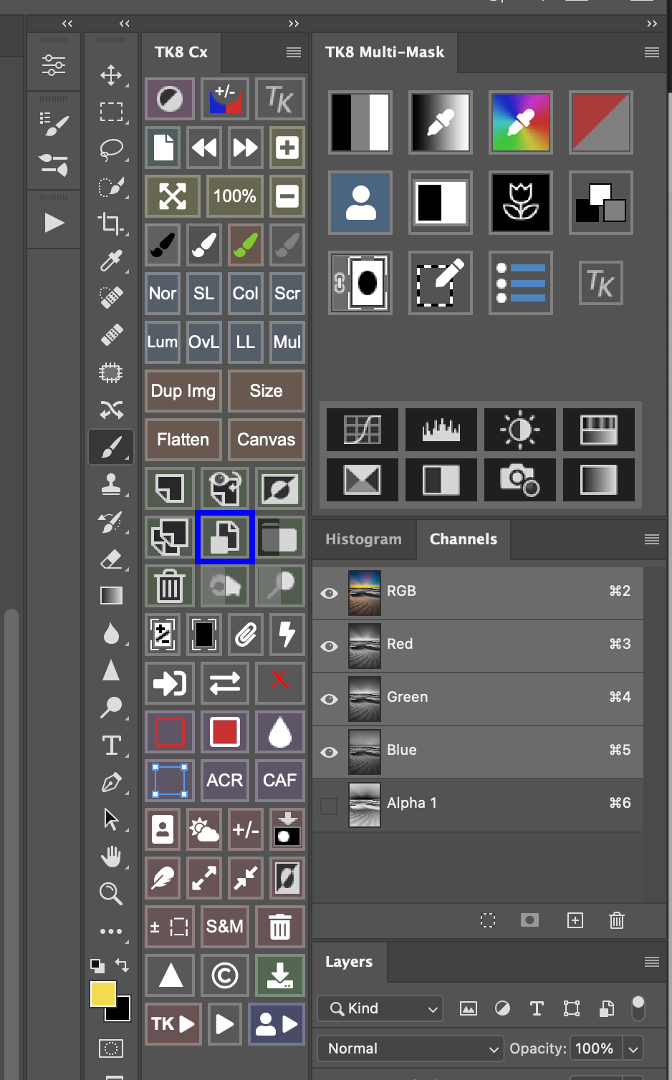Click the green paintbrush icon in TK8 Cx
The image size is (672, 1080).
246,245
